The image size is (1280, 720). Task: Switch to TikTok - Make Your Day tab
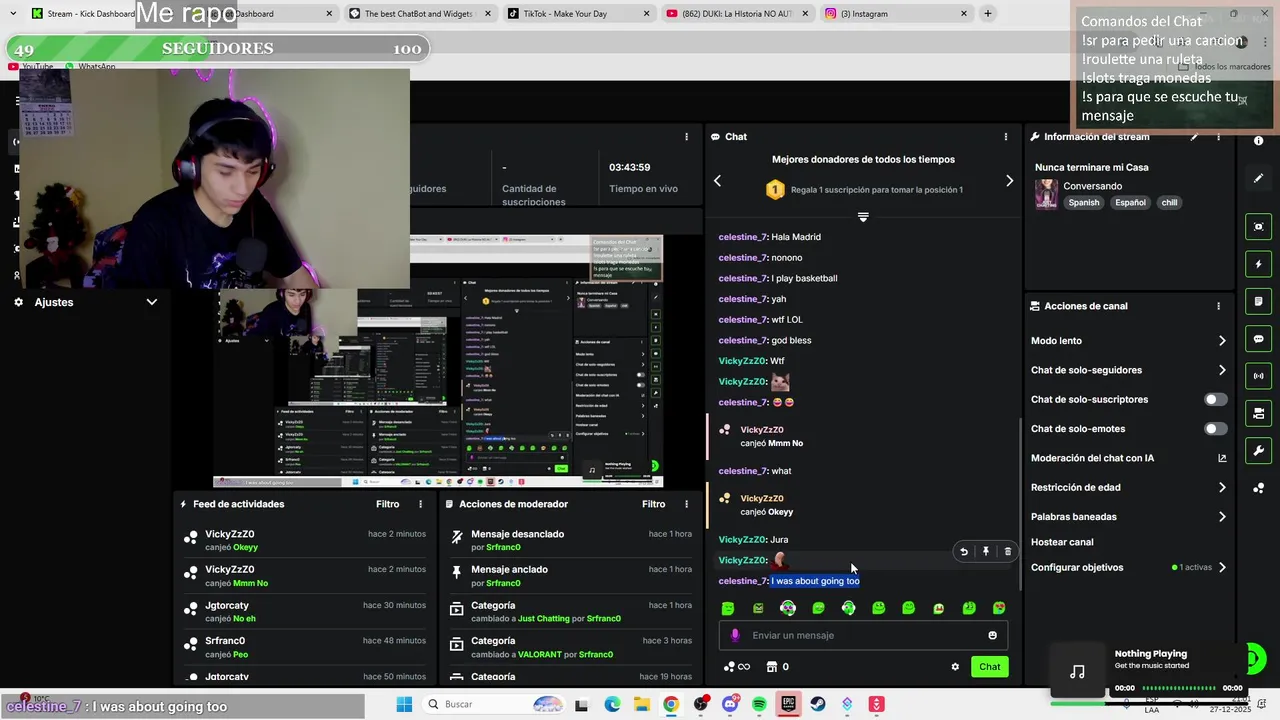(x=578, y=14)
